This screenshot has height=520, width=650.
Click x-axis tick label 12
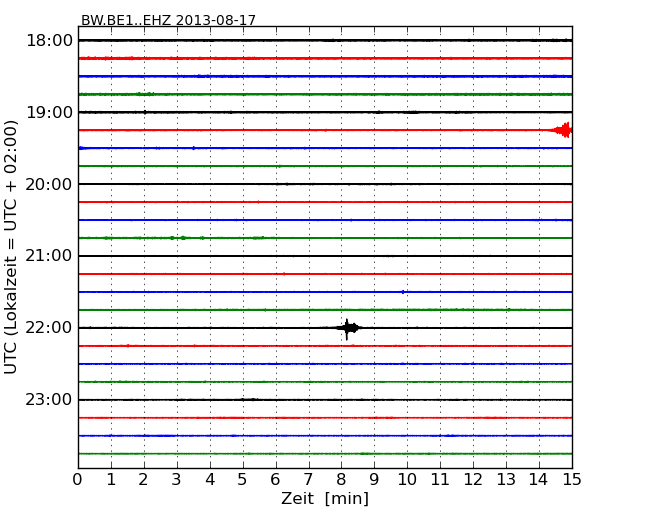tap(473, 479)
